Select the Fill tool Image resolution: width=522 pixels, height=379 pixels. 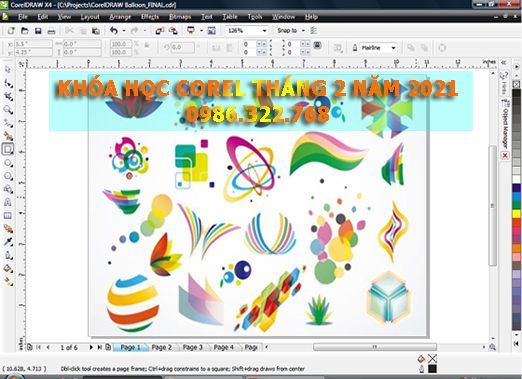point(8,268)
